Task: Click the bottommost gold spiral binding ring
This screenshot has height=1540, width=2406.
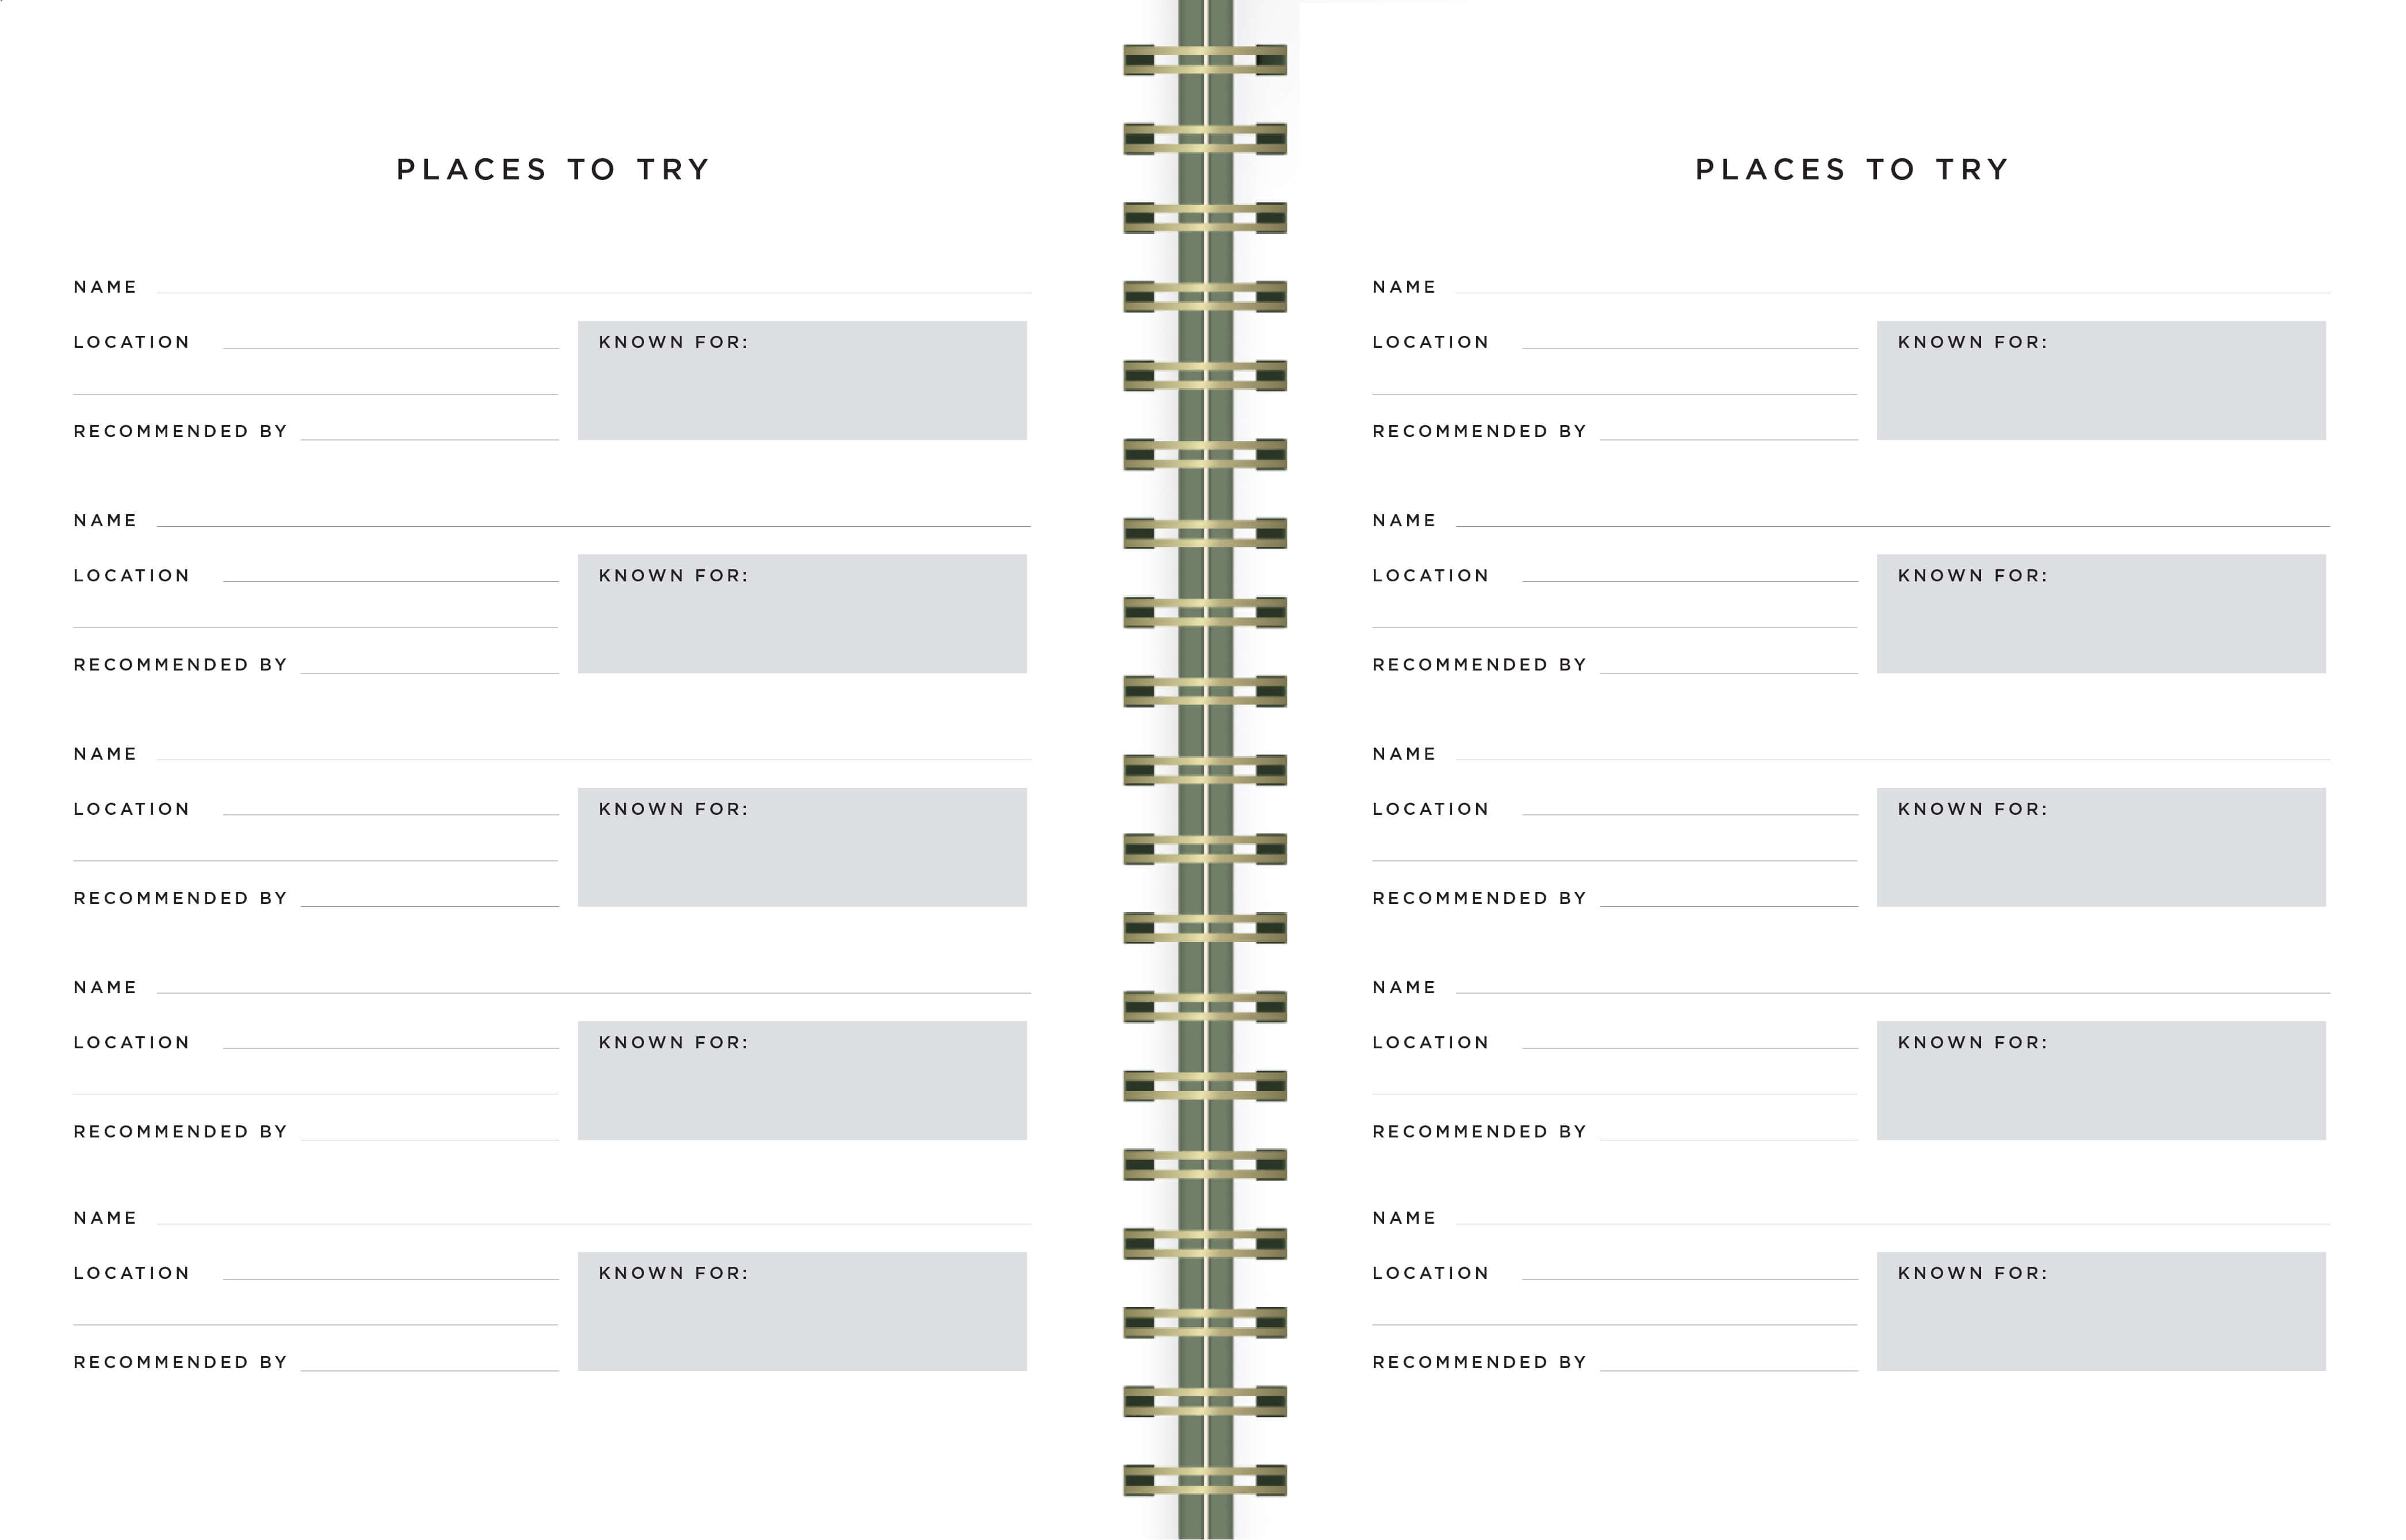Action: [1204, 1480]
